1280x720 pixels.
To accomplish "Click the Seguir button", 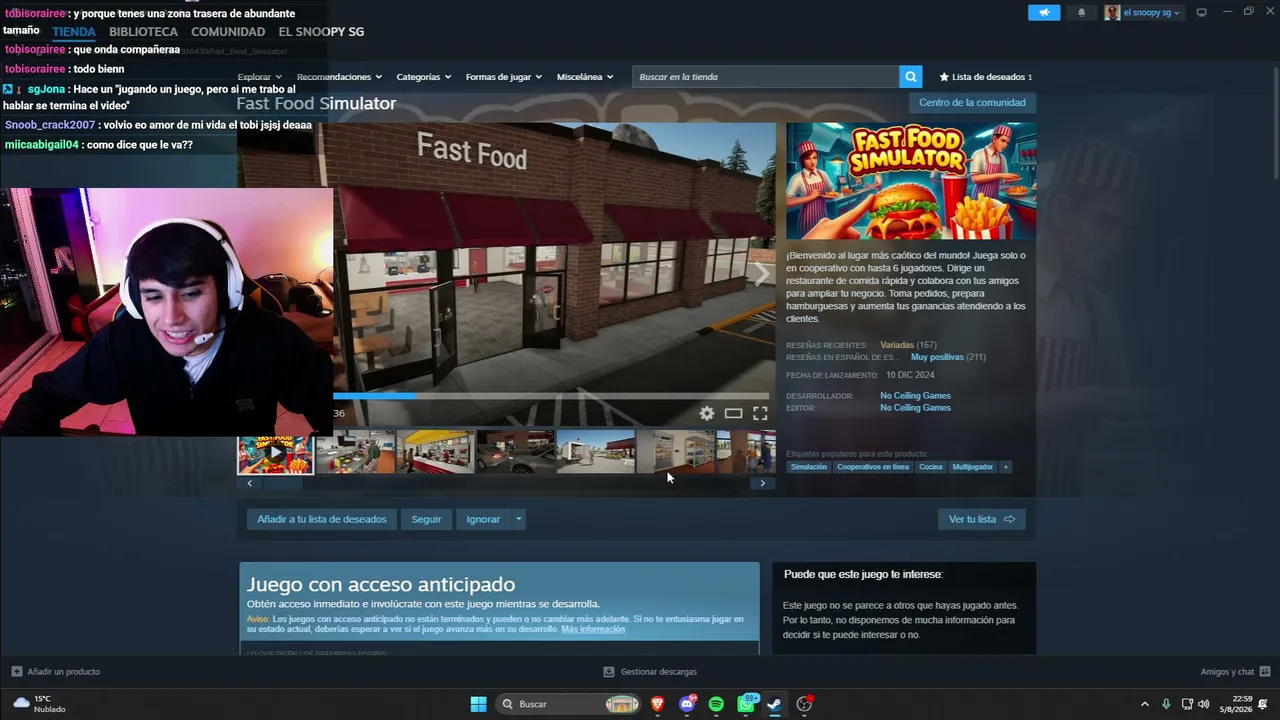I will (x=426, y=519).
